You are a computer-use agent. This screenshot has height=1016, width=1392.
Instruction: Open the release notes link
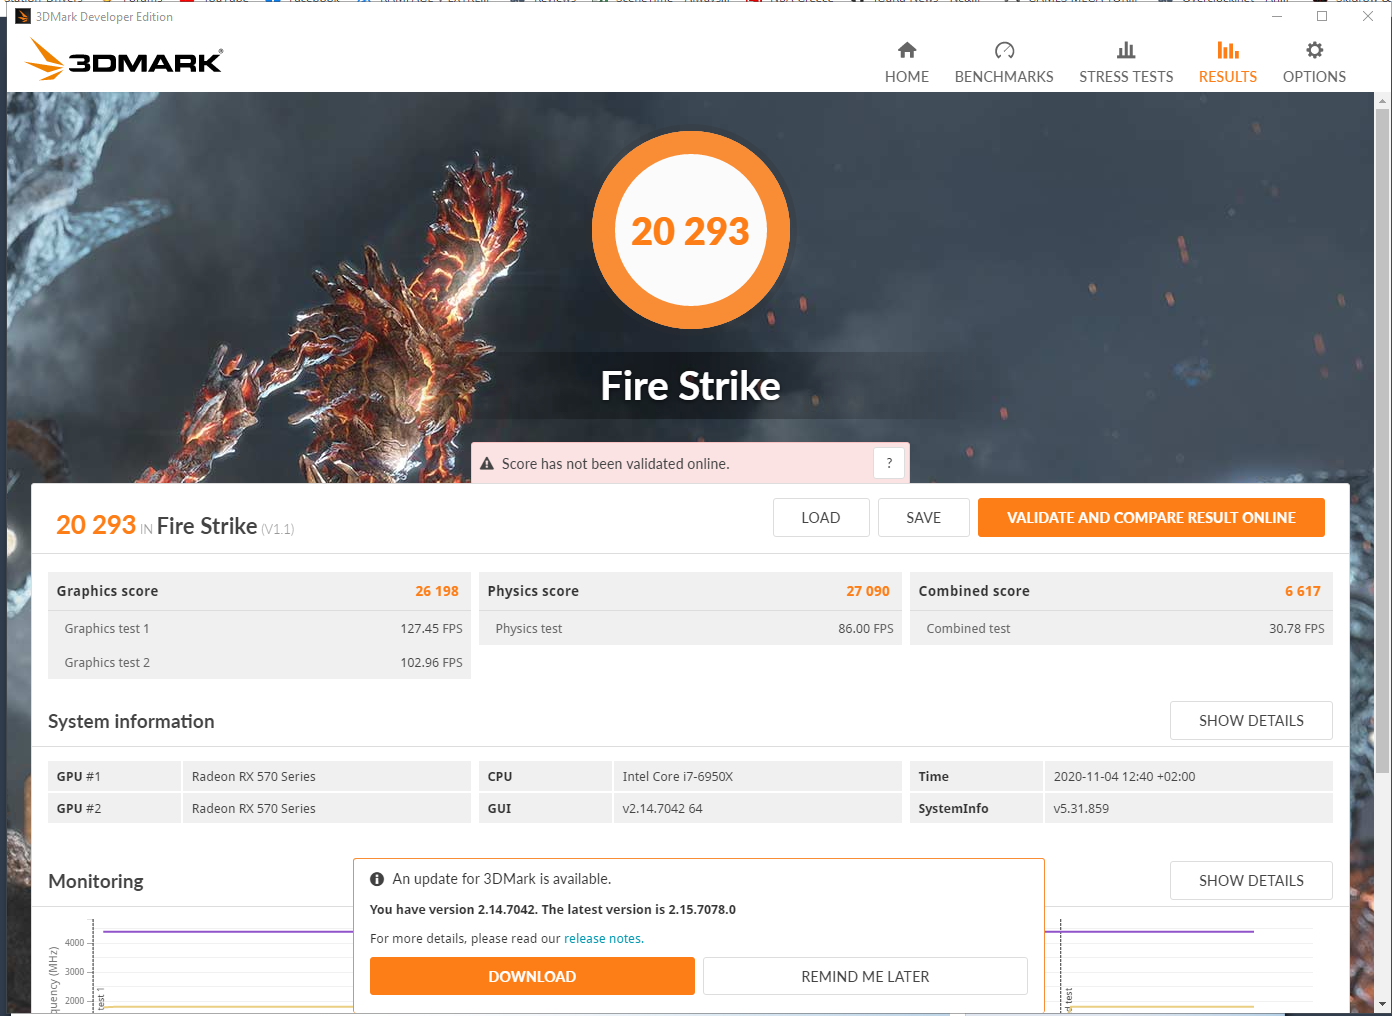click(603, 939)
